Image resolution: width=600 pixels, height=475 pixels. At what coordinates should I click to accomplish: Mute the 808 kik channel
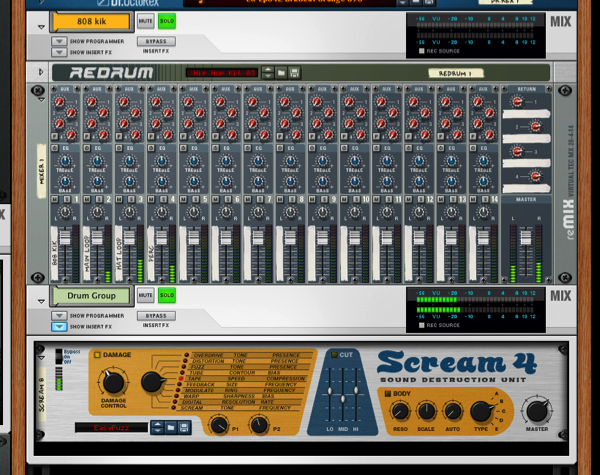tap(145, 21)
